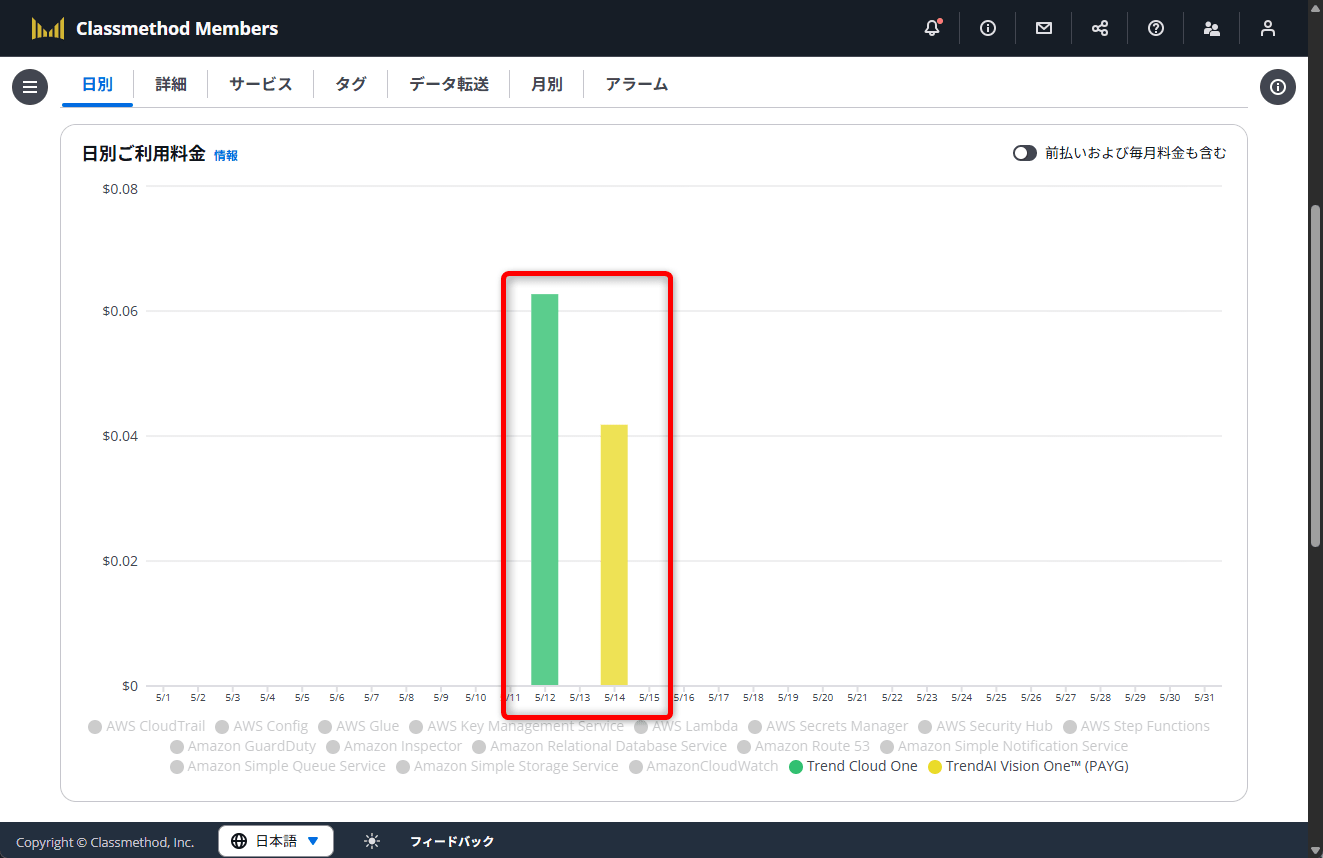Click the 5/20 date label on the x-axis
Viewport: 1323px width, 858px height.
coord(823,698)
